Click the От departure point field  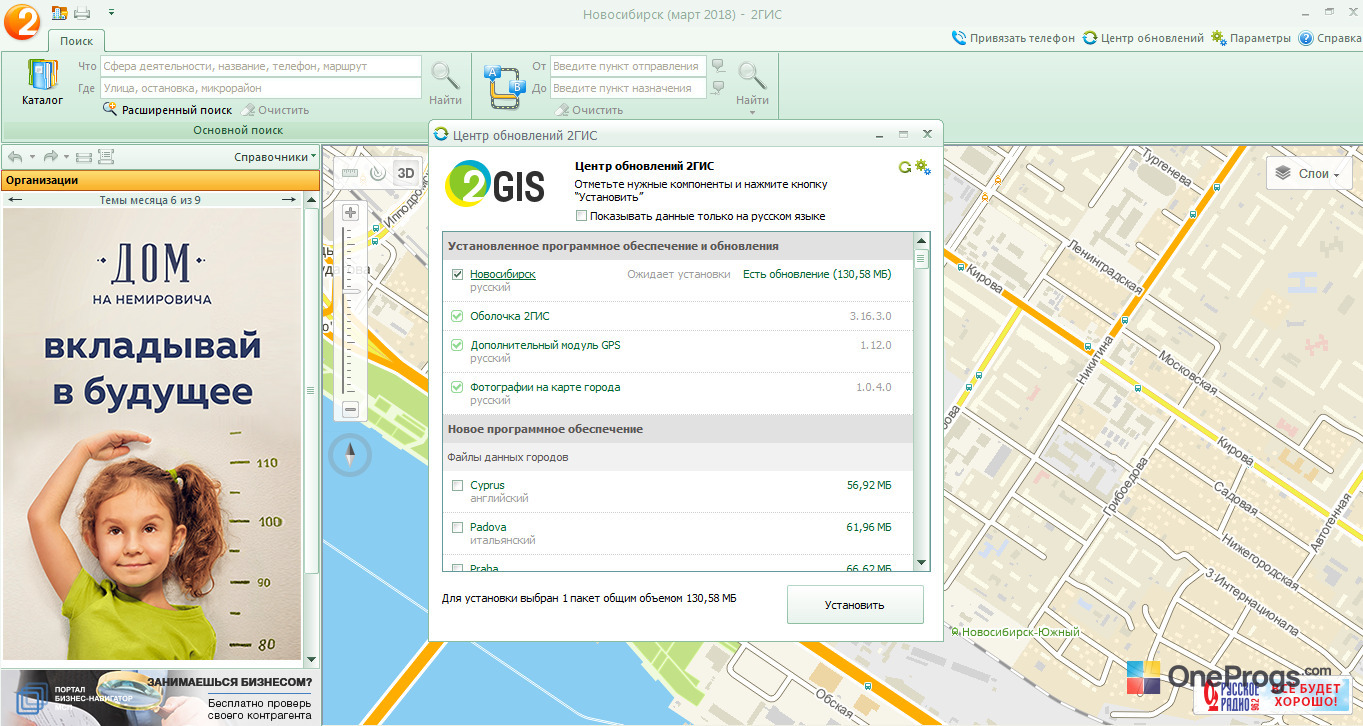pos(627,66)
